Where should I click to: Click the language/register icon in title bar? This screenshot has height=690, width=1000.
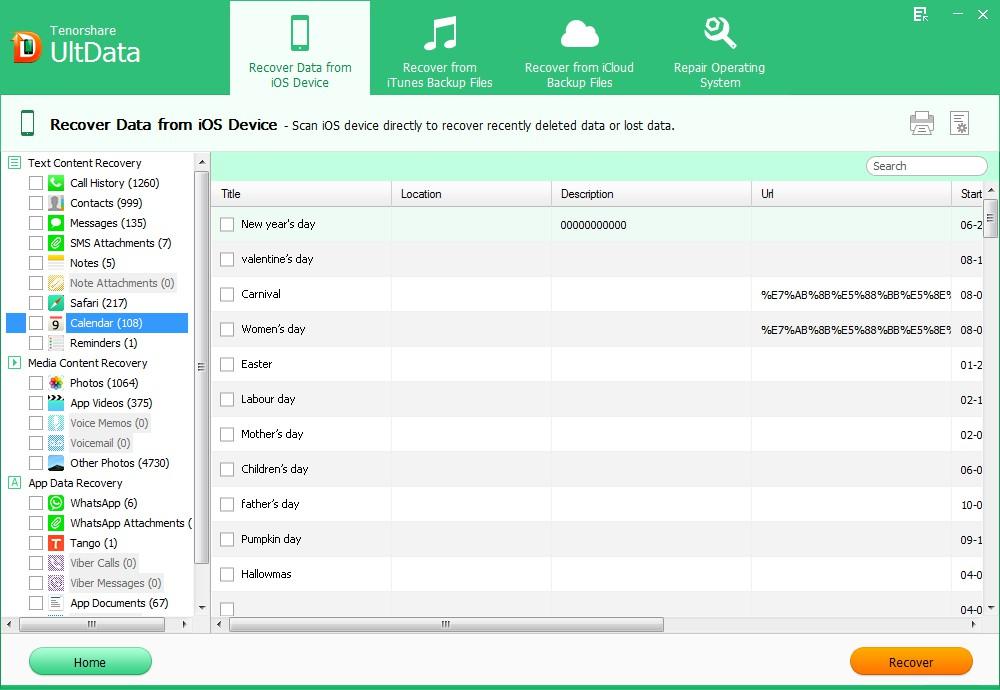tap(920, 14)
